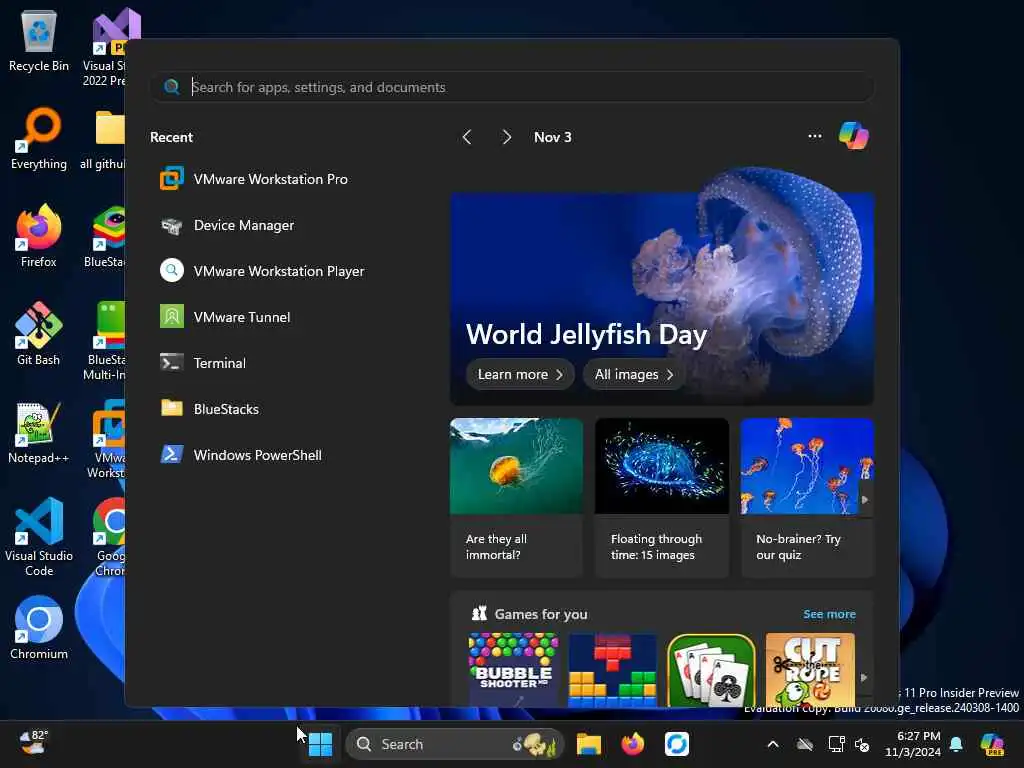This screenshot has width=1024, height=768.
Task: Click the muted volume tray icon
Action: [x=862, y=744]
